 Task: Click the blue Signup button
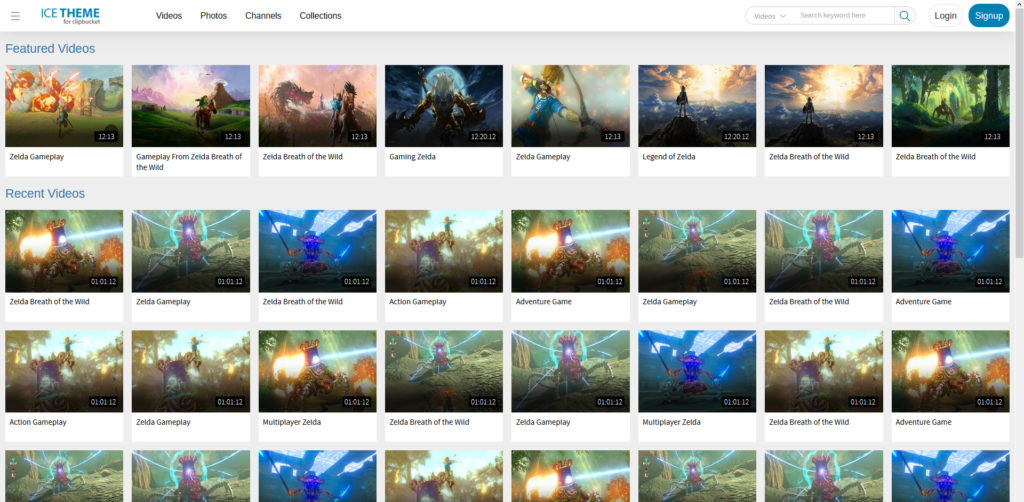point(989,16)
